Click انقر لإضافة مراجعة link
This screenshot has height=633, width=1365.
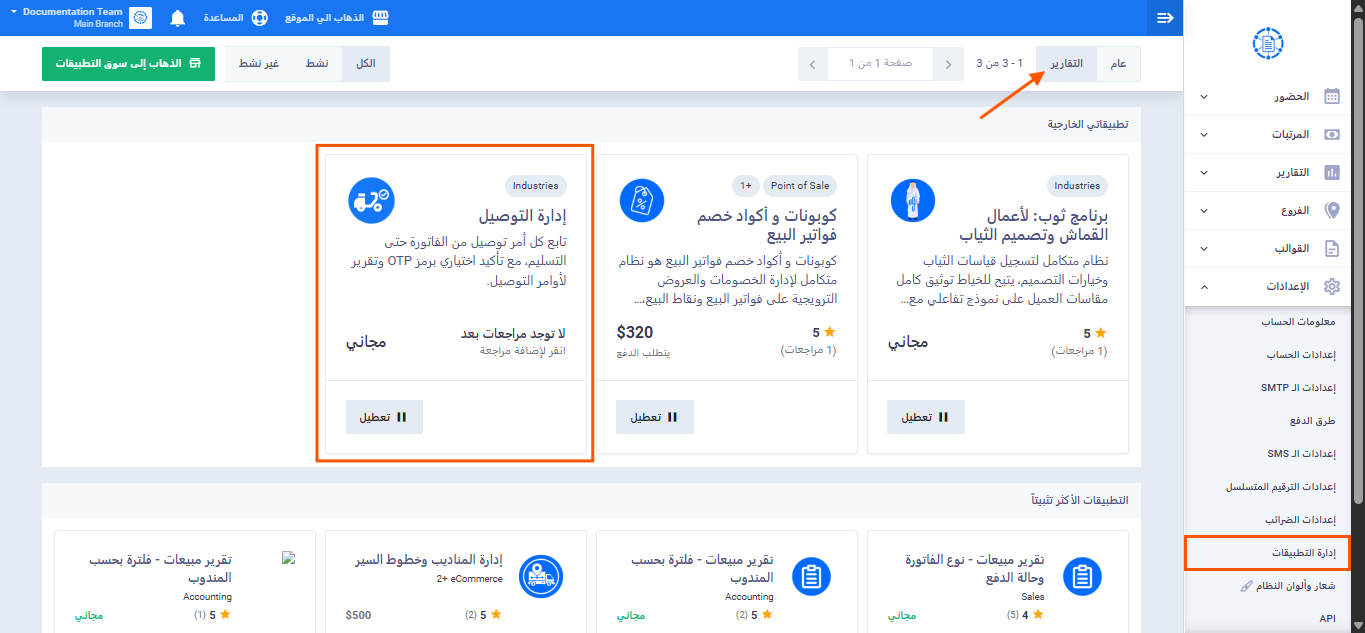523,352
